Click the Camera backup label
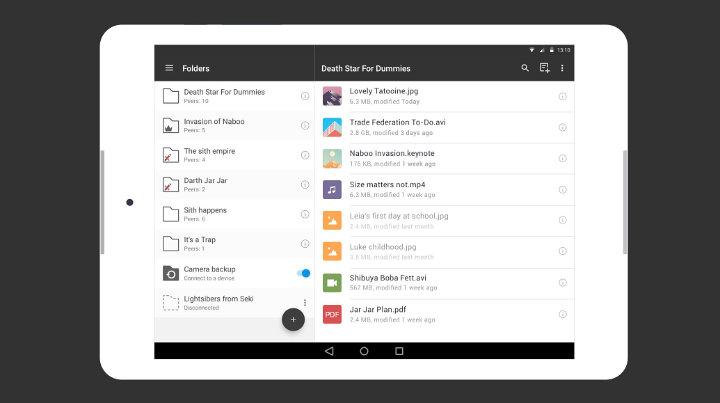The height and width of the screenshot is (403, 720). (209, 269)
